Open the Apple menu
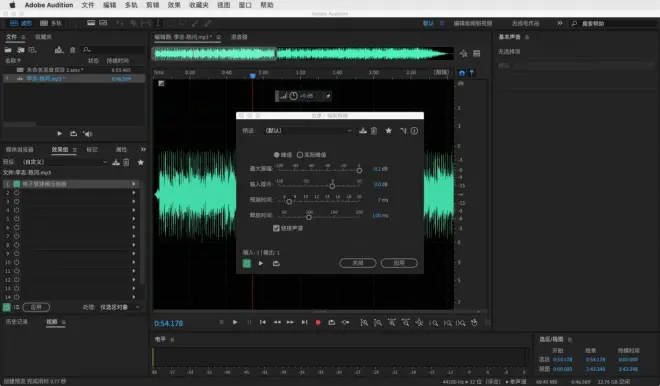This screenshot has height=386, width=660. [x=12, y=5]
